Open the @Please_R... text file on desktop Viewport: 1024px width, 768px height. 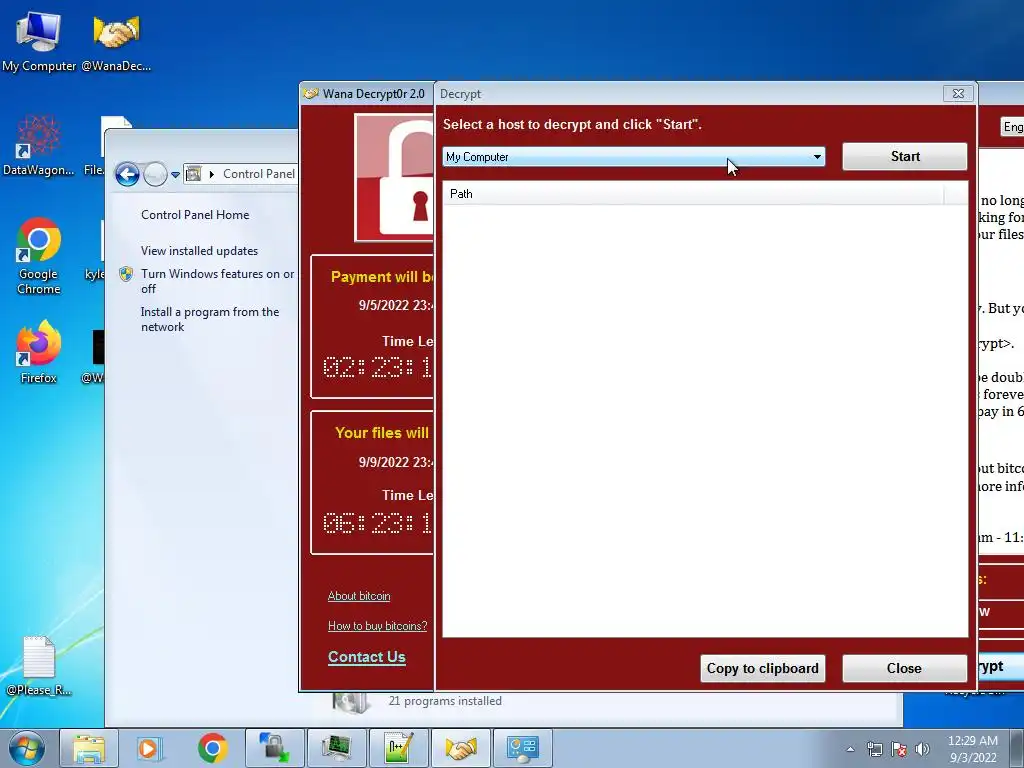(x=39, y=666)
